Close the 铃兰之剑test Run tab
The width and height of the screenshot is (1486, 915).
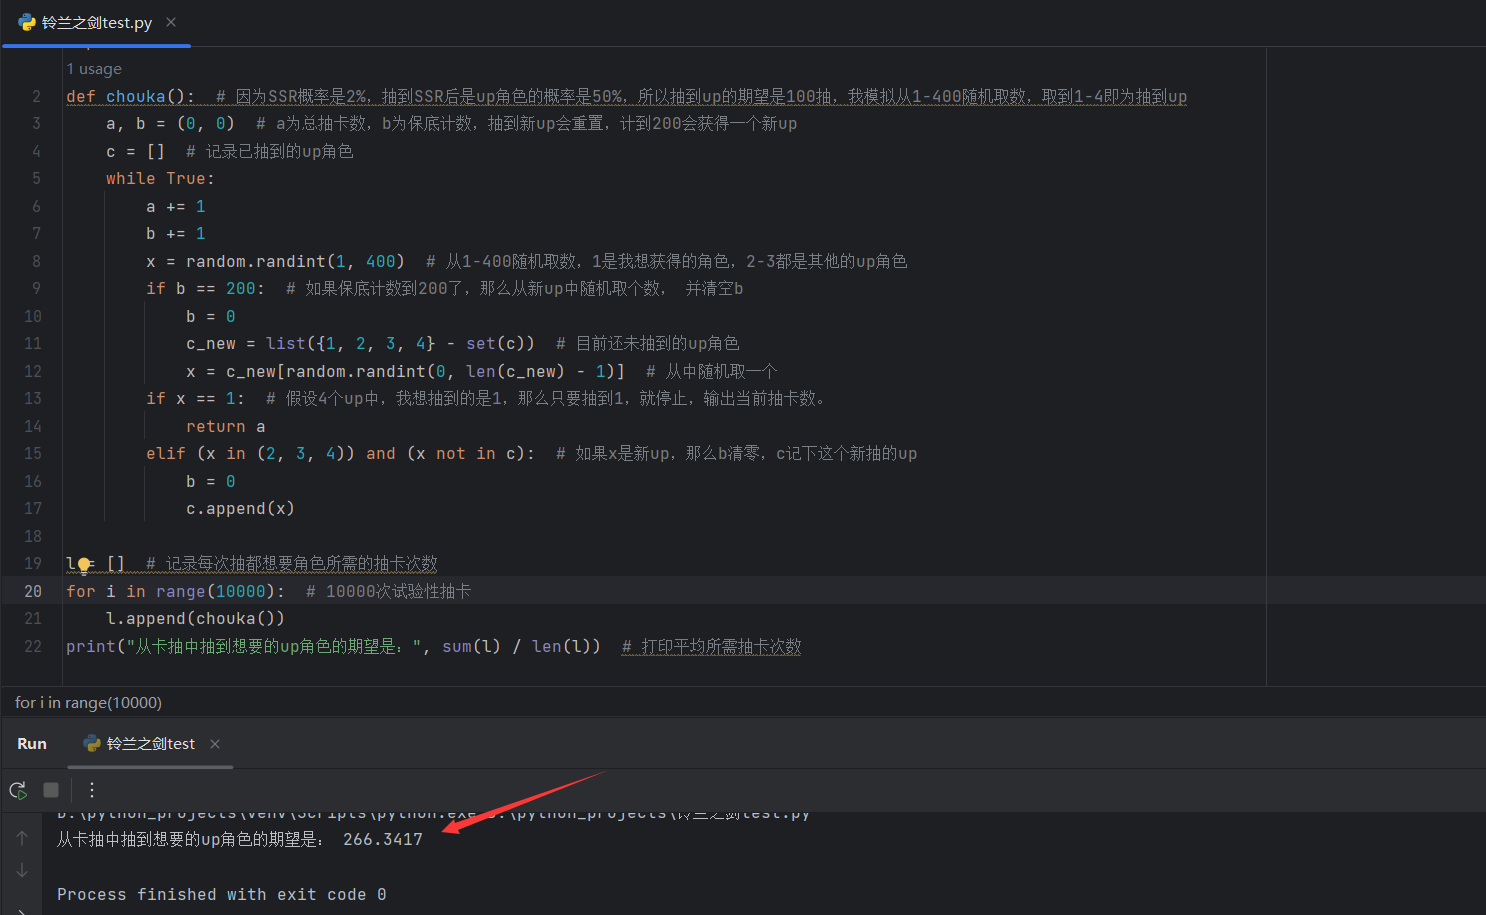tap(215, 744)
